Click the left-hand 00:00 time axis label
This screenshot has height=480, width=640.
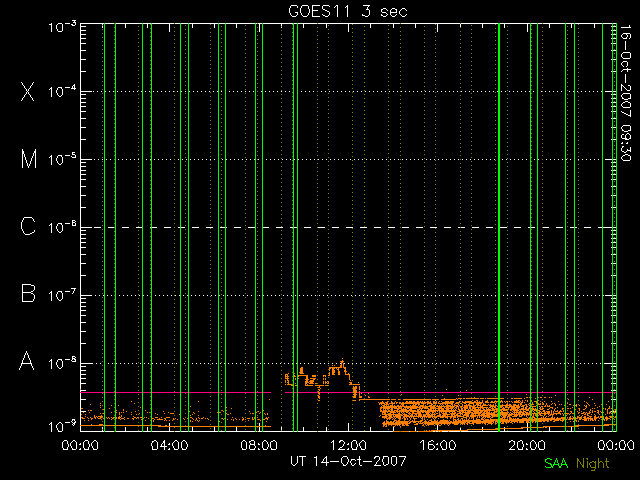point(80,444)
